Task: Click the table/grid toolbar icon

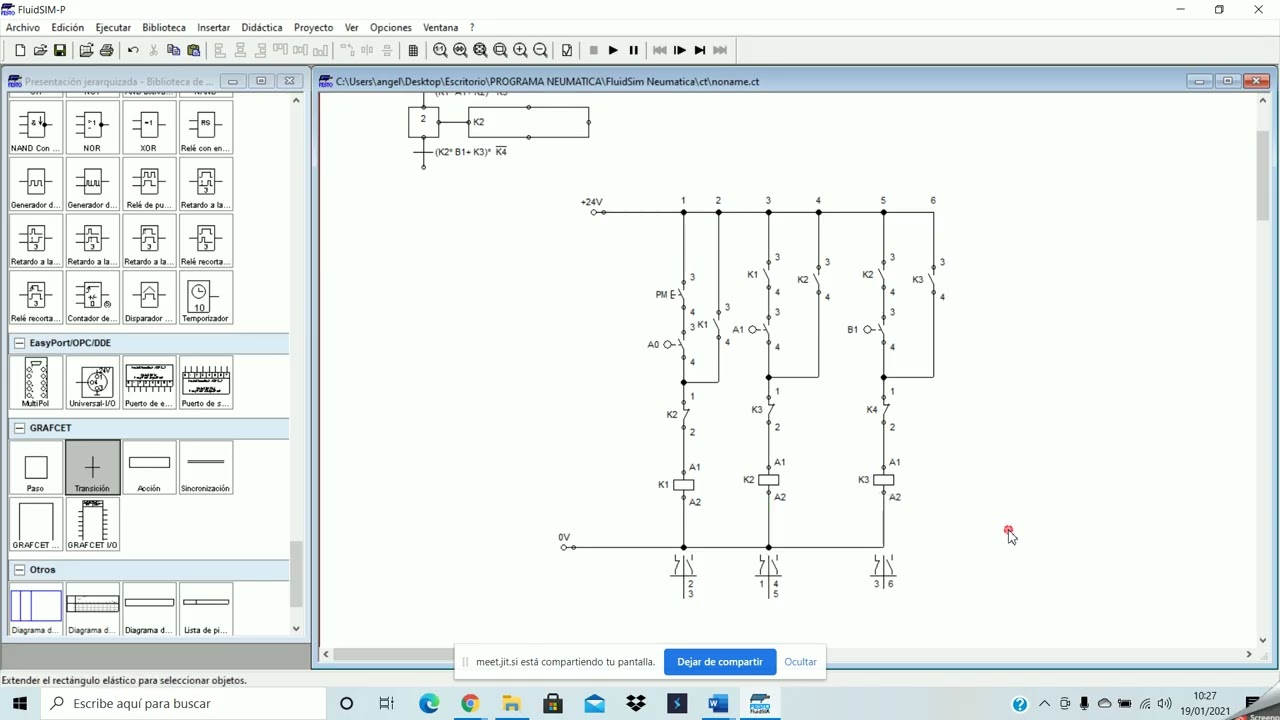Action: (x=413, y=50)
